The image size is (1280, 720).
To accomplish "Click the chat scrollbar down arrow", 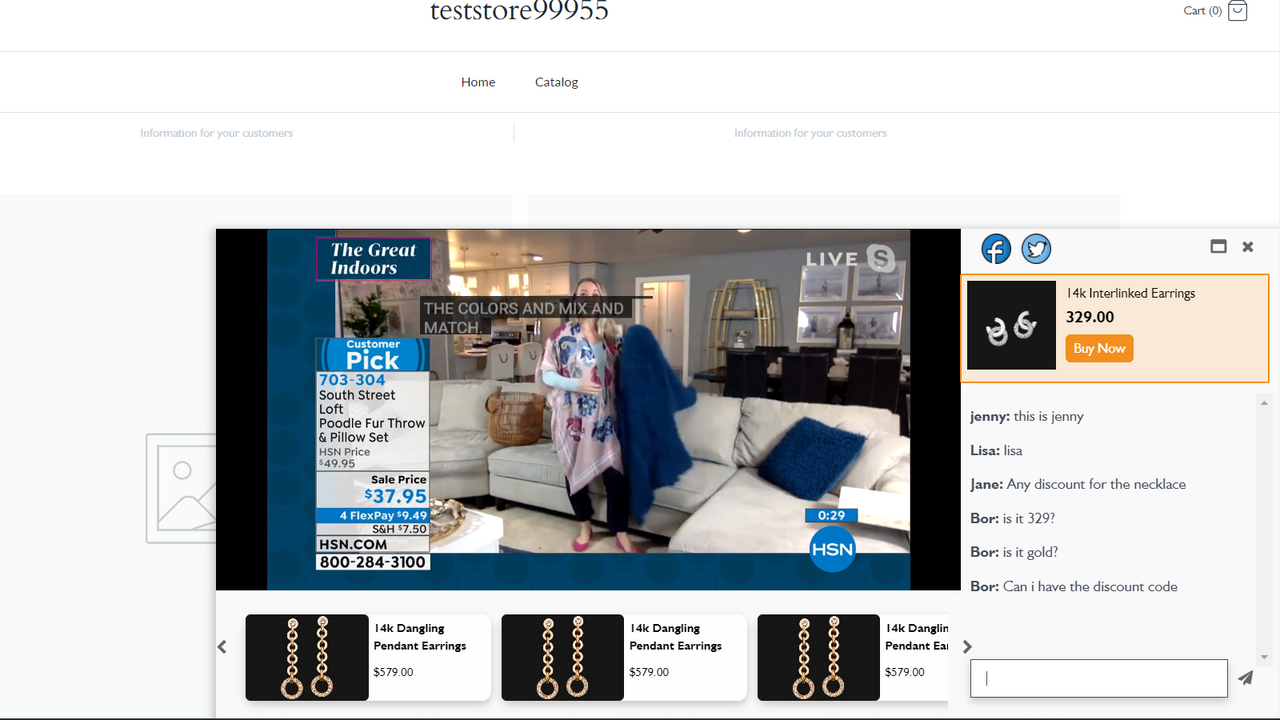I will (x=1264, y=657).
